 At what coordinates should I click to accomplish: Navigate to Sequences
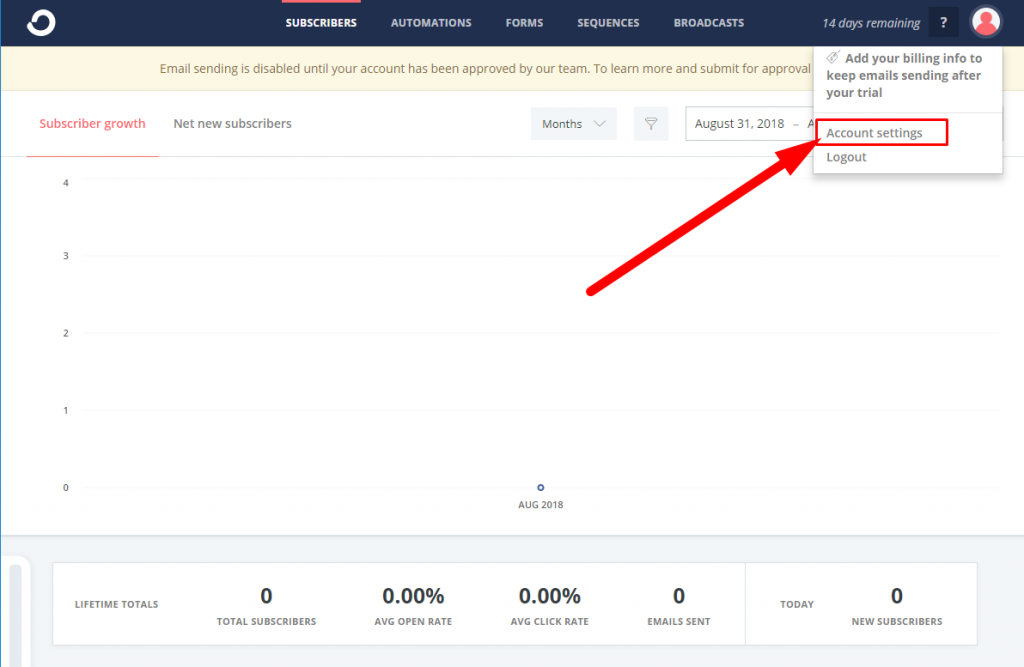point(608,23)
